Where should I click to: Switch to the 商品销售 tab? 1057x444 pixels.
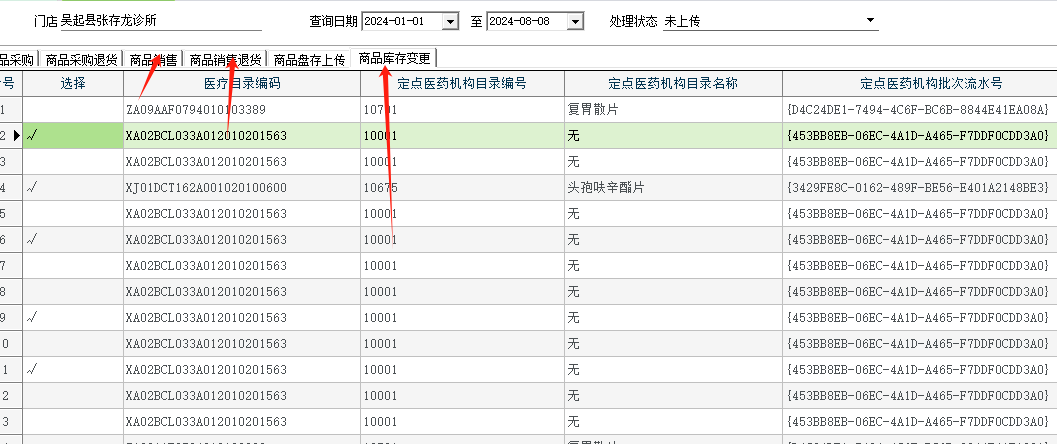[x=153, y=60]
